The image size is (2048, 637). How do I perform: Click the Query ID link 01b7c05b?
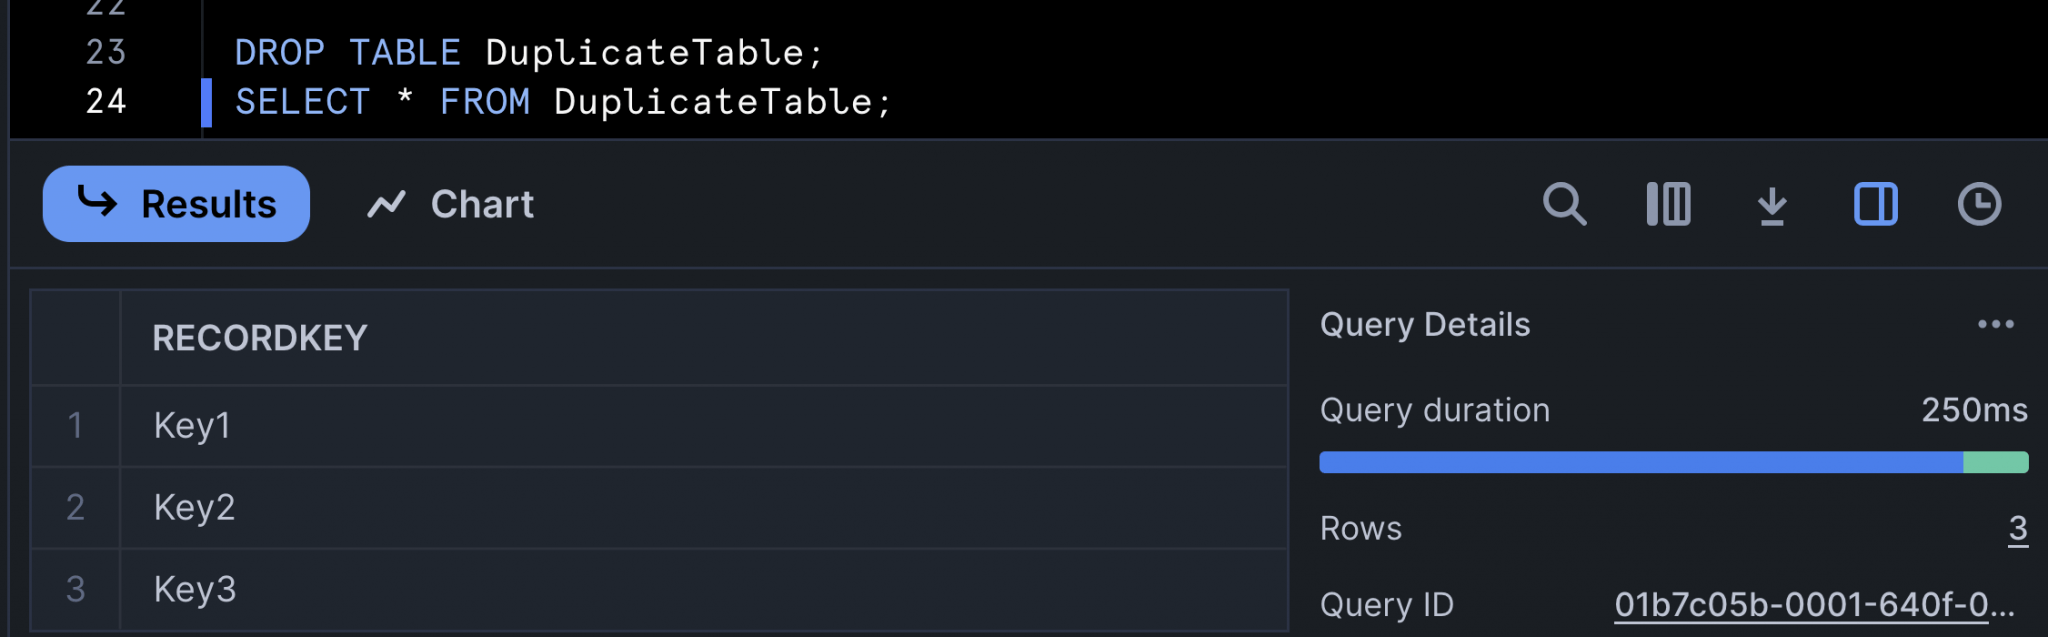click(1815, 604)
